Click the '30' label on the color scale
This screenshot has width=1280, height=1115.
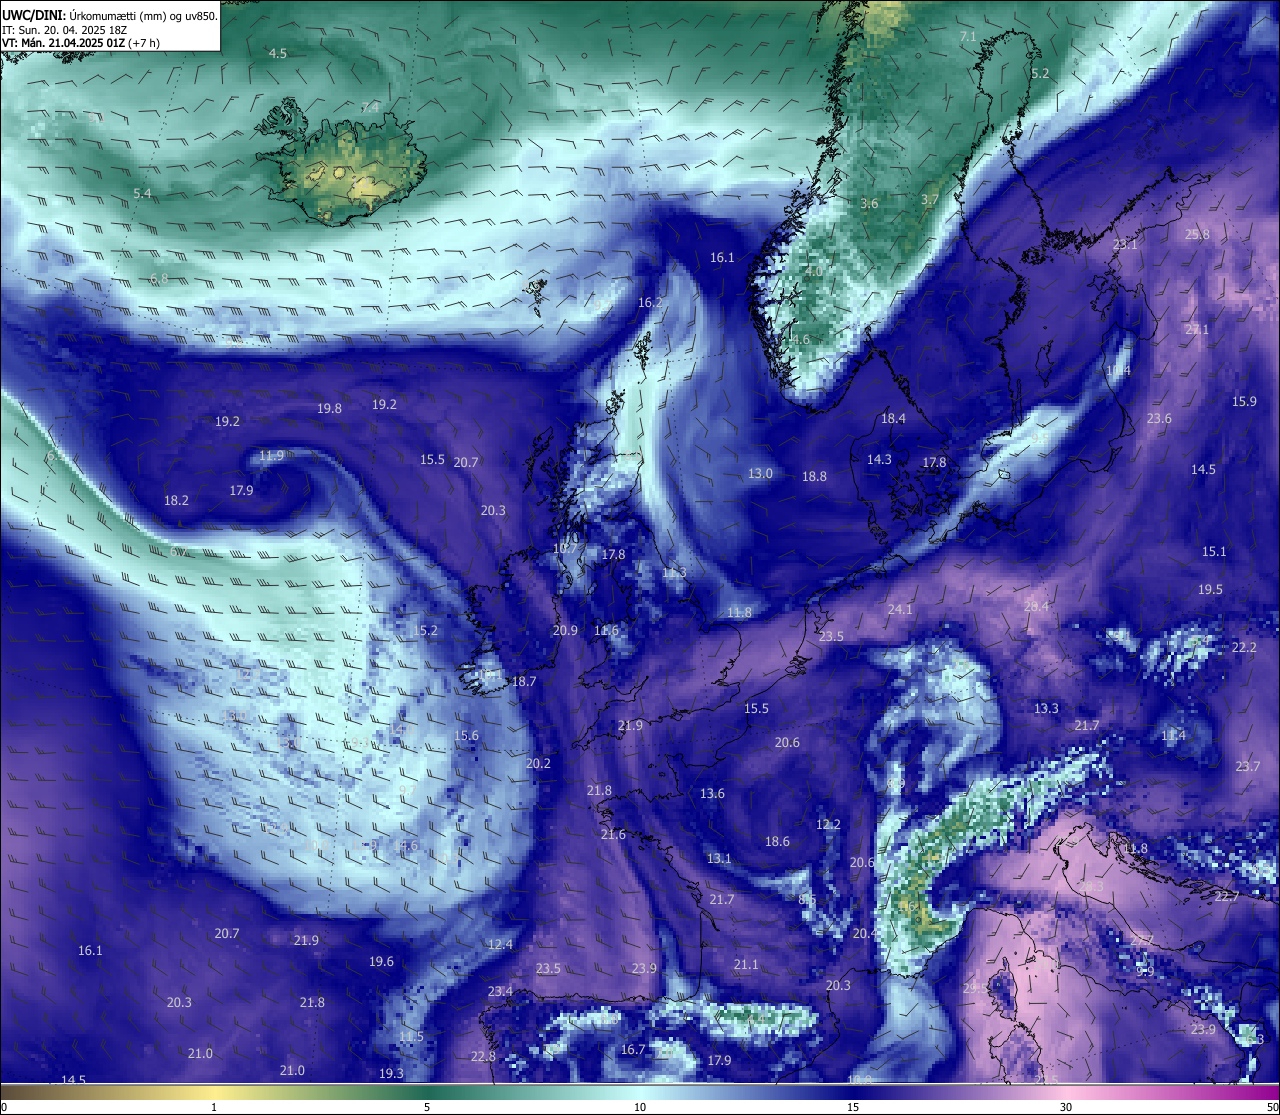click(1066, 1107)
